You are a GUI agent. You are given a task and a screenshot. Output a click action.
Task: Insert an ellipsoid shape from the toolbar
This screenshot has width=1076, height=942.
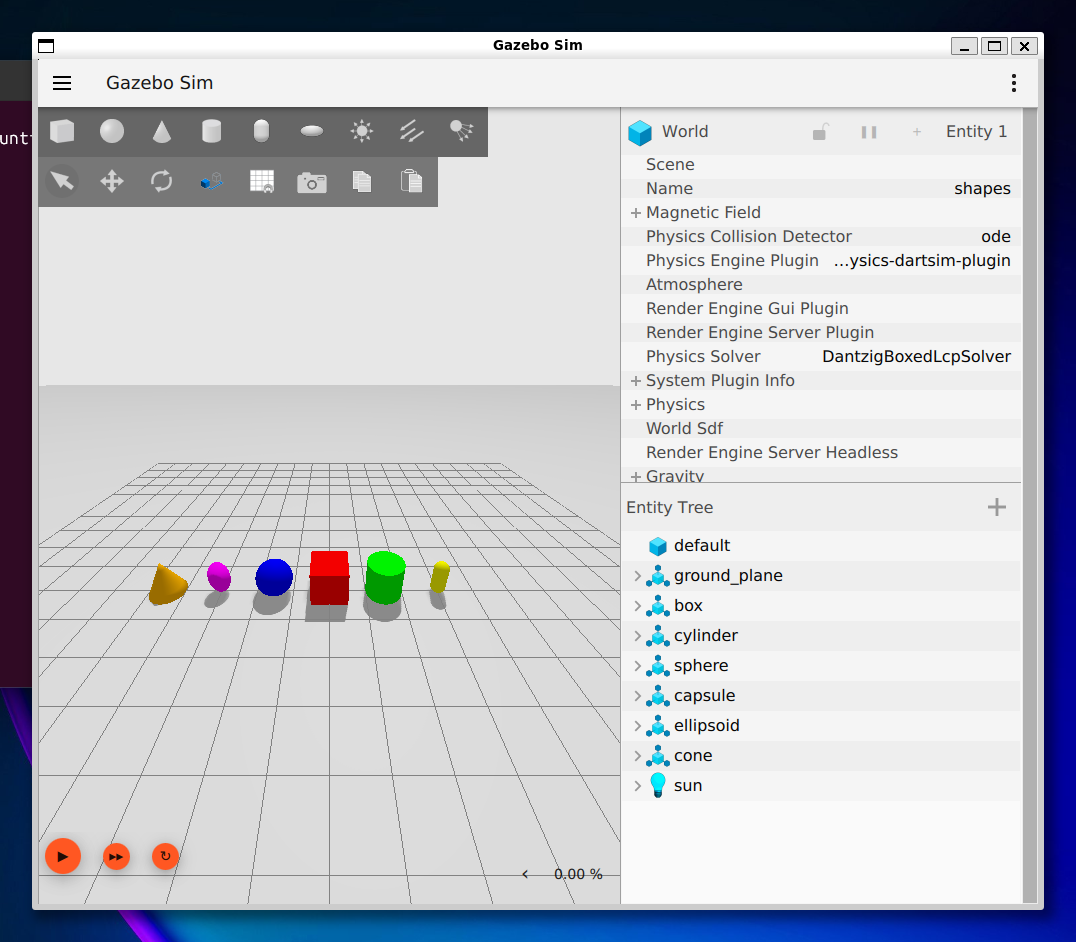coord(312,131)
